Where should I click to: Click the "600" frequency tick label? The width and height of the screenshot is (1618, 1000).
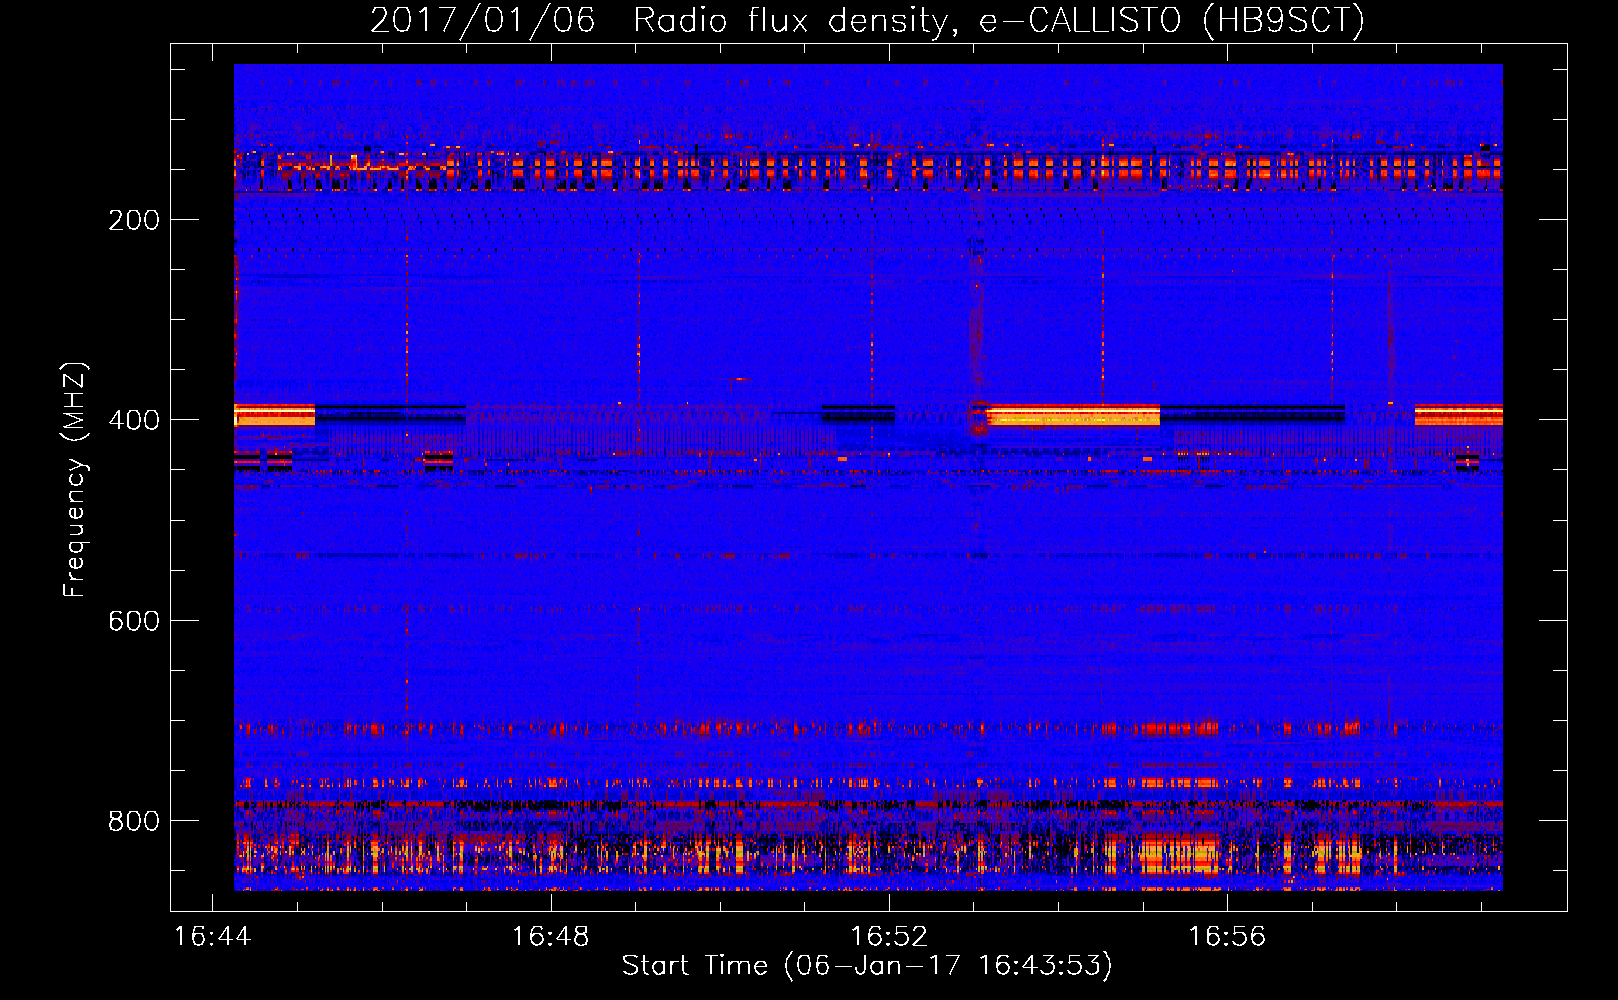click(134, 621)
